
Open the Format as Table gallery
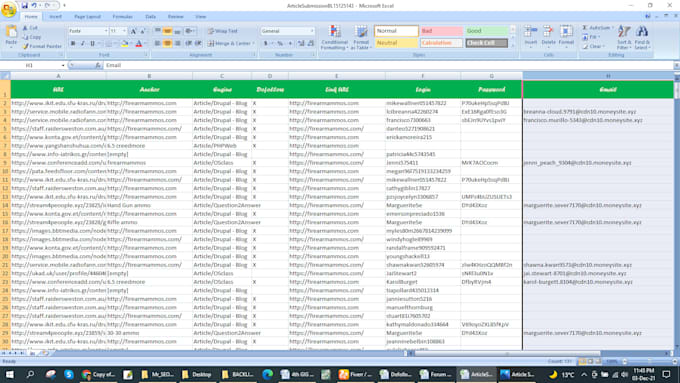click(x=361, y=37)
